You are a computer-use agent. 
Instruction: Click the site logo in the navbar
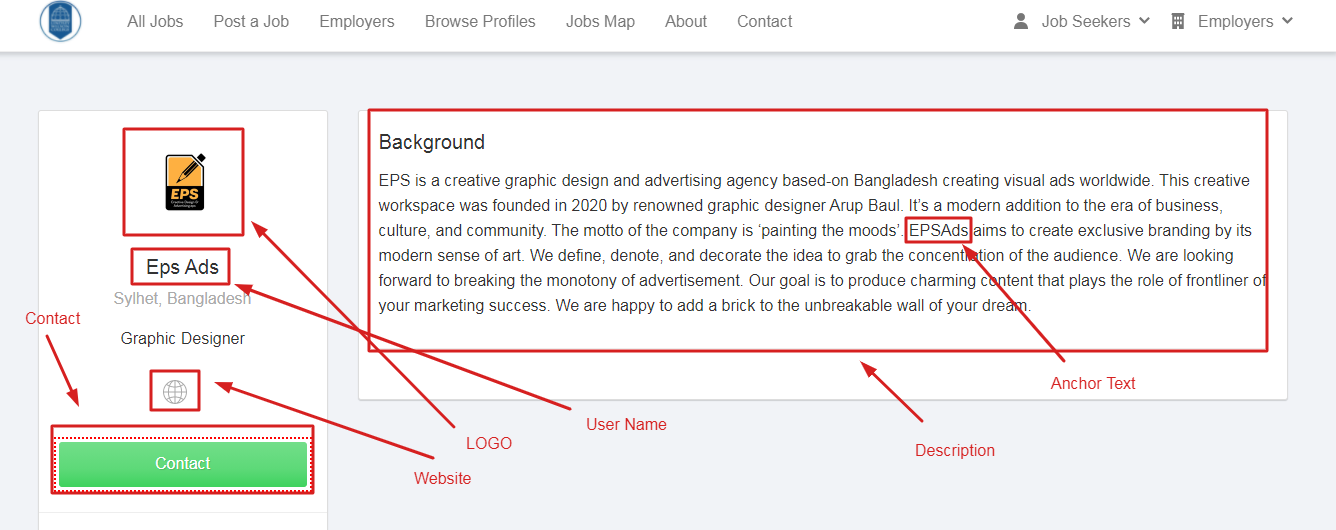click(60, 21)
